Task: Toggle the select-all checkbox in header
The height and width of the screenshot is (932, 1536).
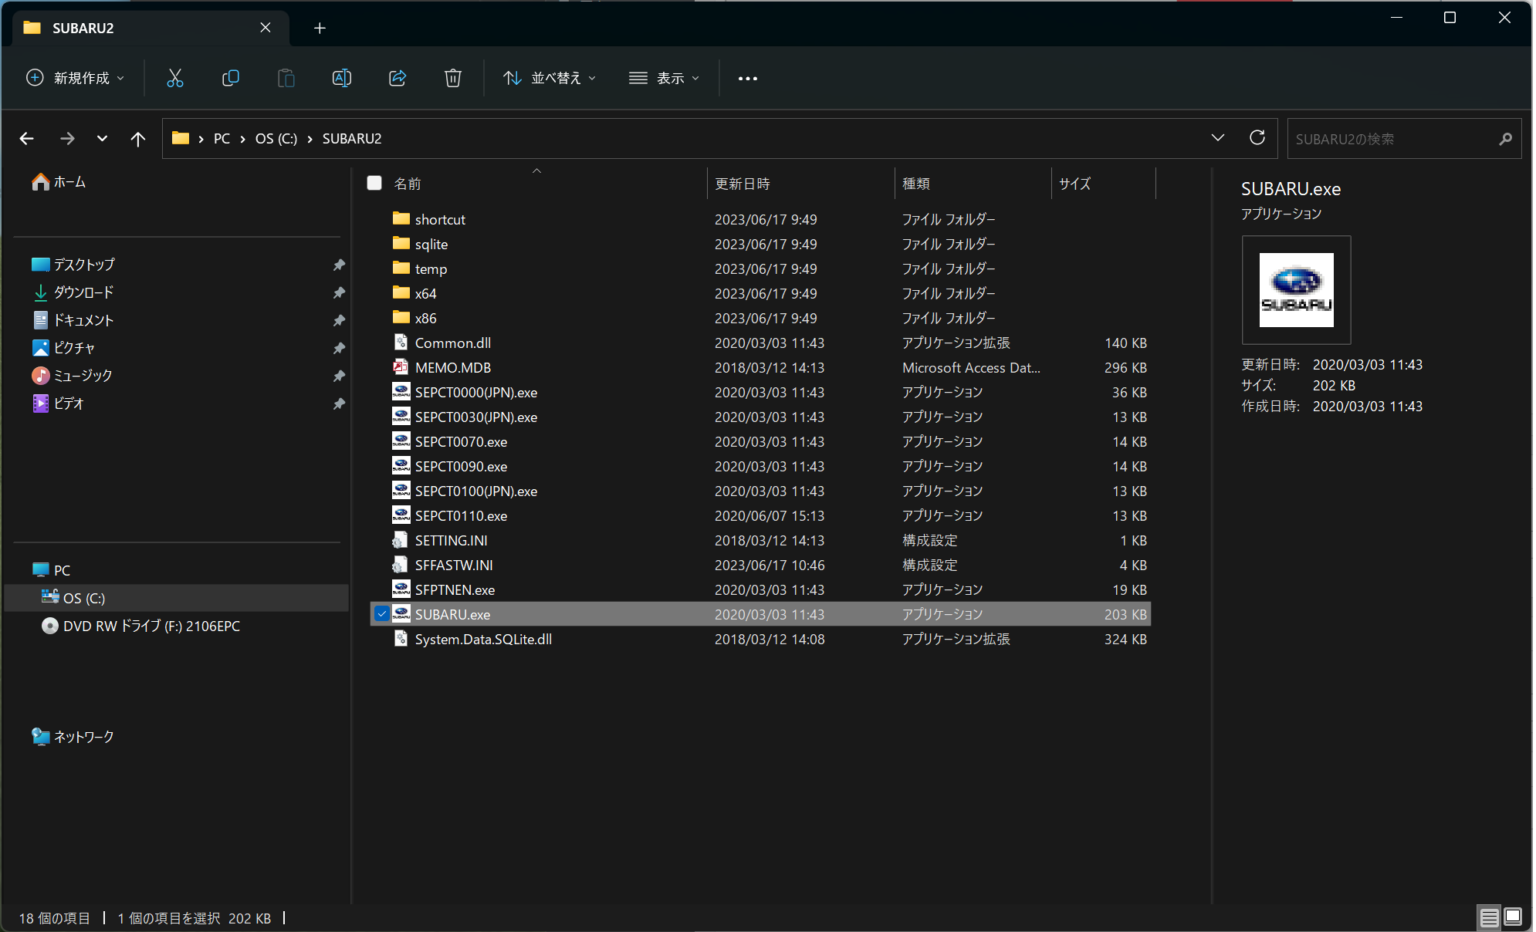Action: pos(374,183)
